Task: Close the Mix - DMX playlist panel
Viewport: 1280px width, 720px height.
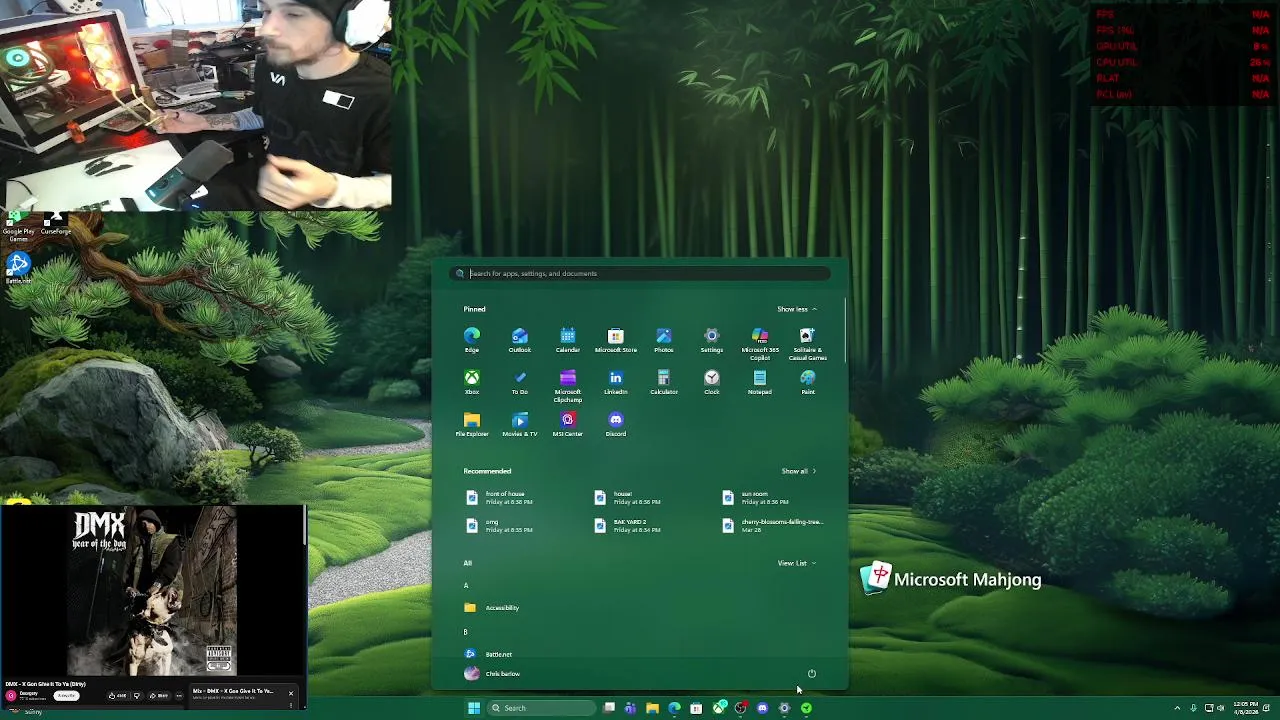Action: click(291, 693)
